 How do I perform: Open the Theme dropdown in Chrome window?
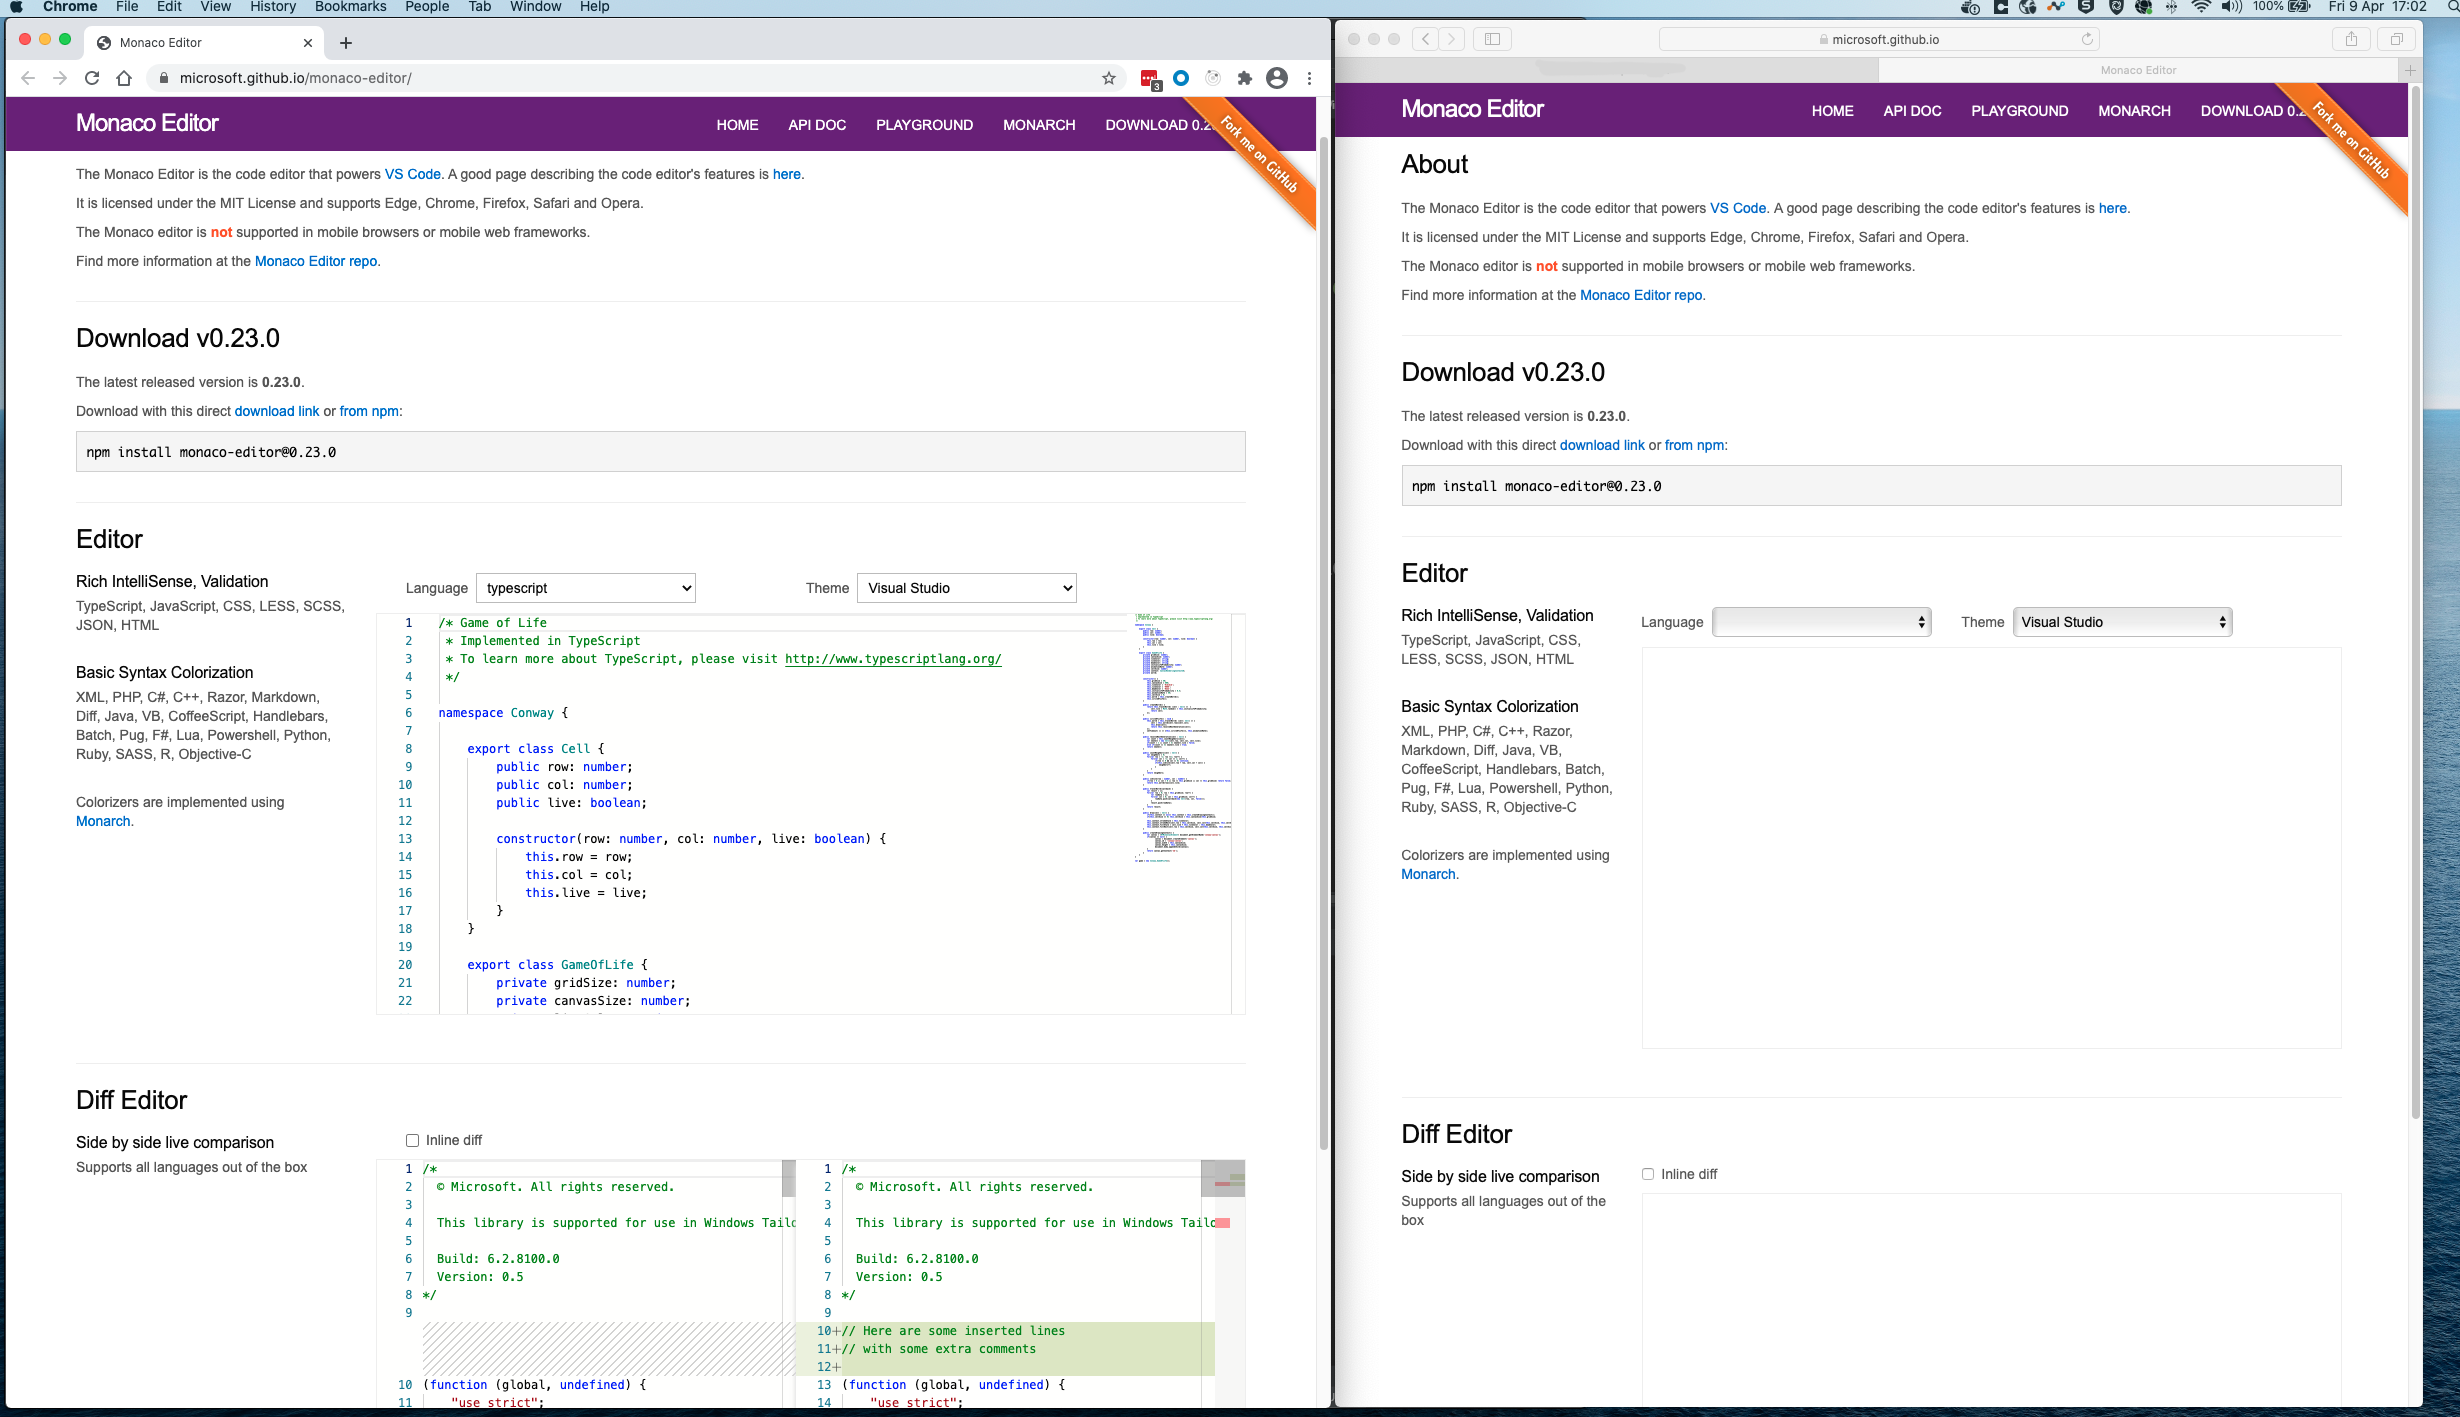[967, 588]
